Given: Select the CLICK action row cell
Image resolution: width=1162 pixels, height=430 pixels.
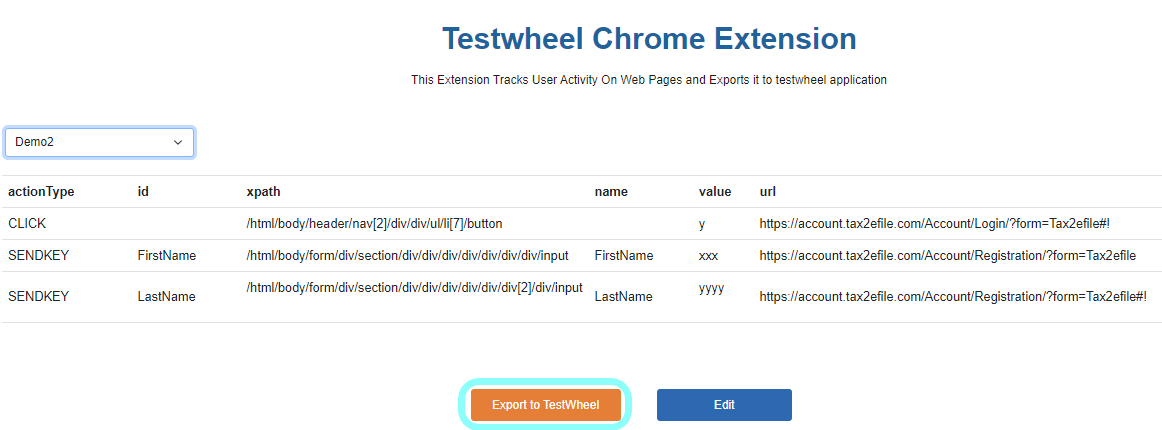Looking at the screenshot, I should coord(27,224).
